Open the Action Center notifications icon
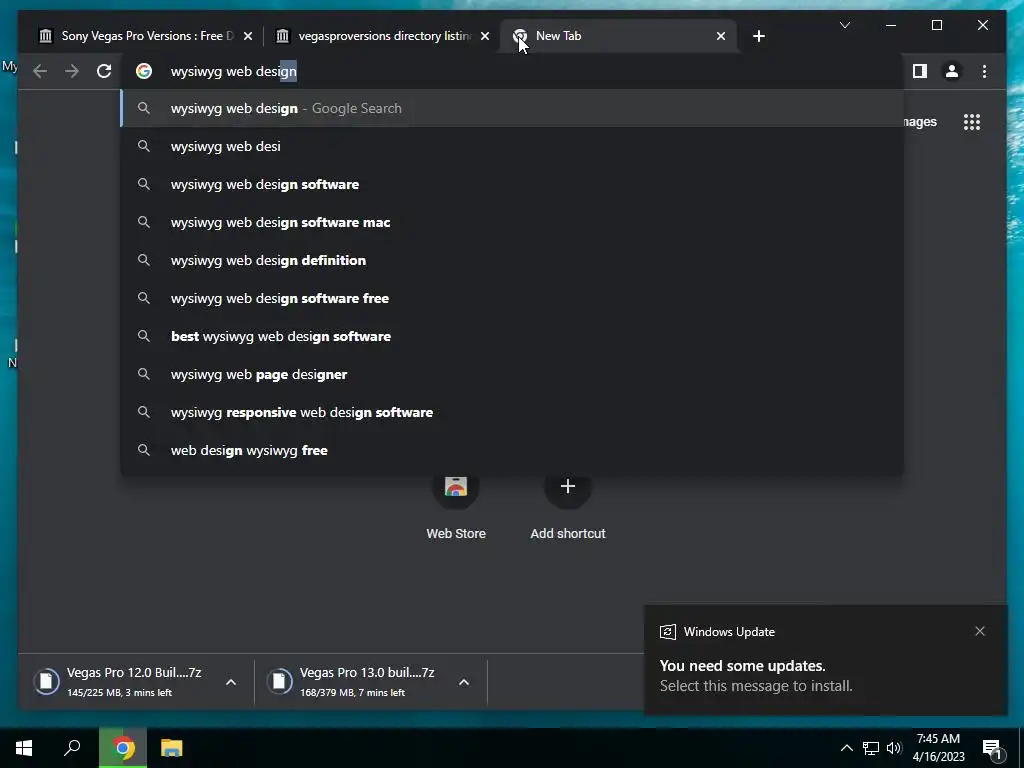 click(x=992, y=748)
